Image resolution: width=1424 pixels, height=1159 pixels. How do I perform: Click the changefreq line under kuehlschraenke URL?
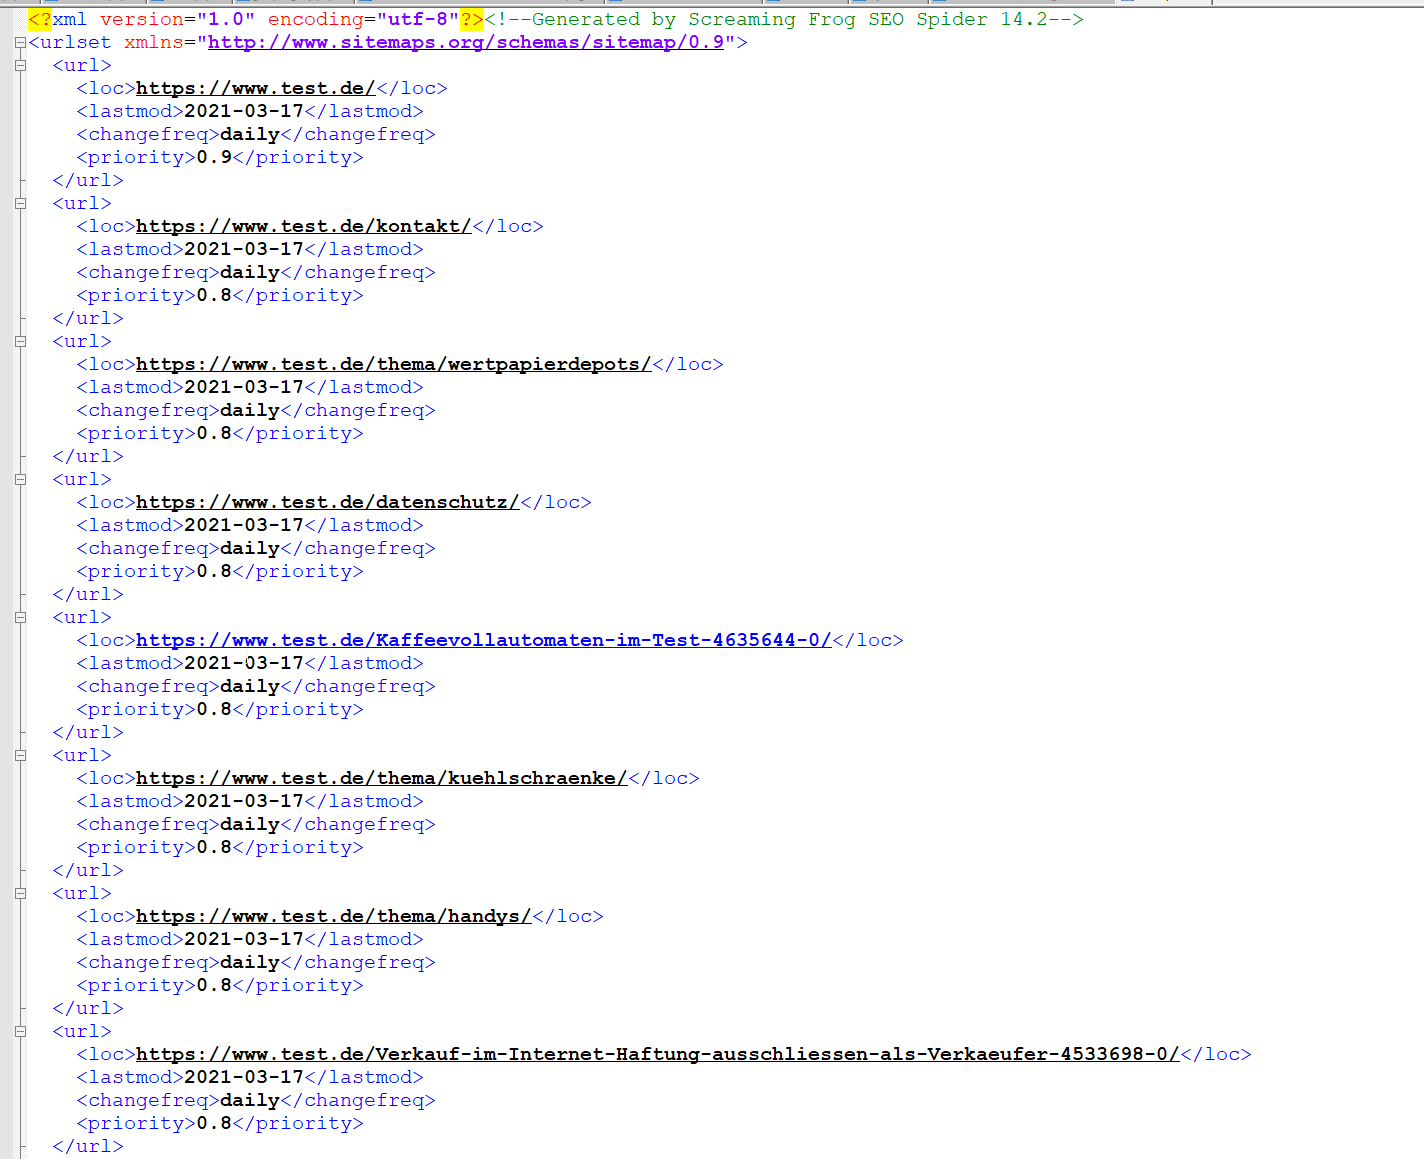(256, 824)
